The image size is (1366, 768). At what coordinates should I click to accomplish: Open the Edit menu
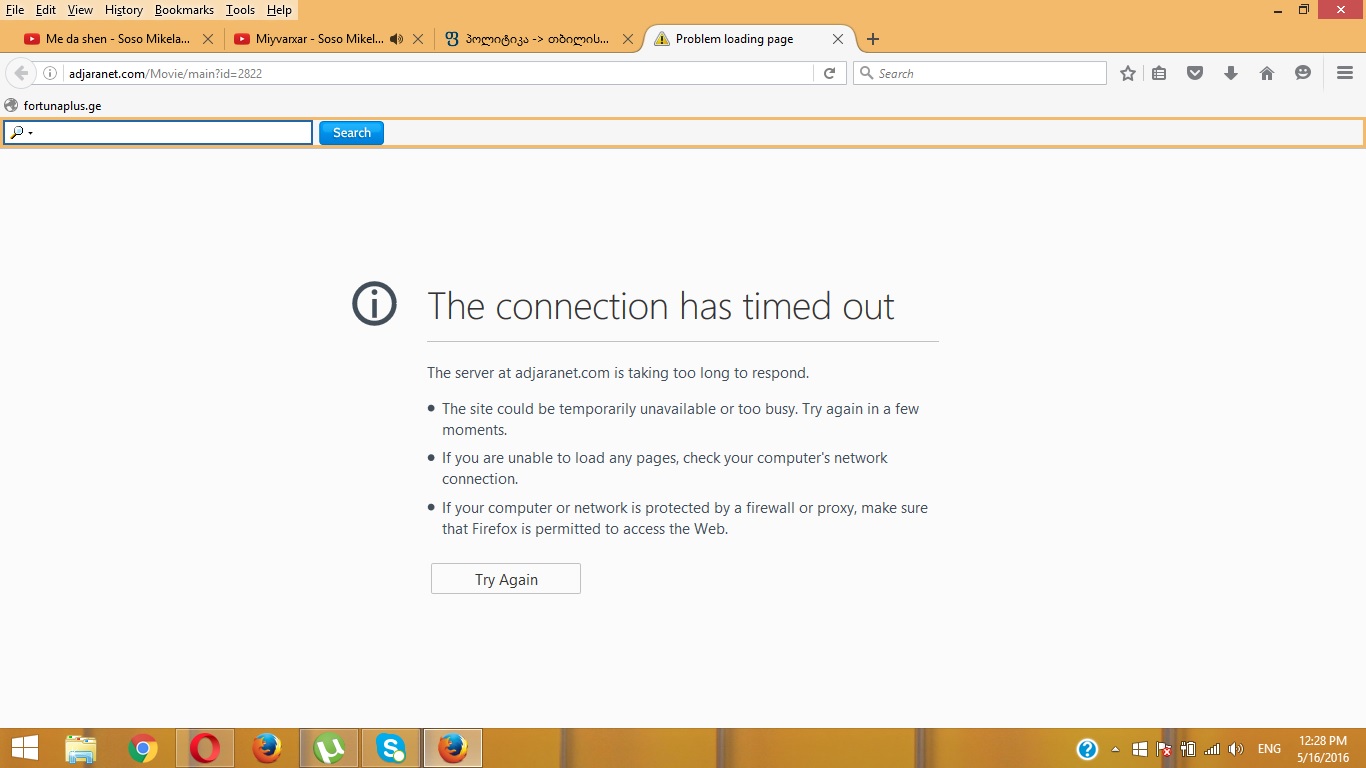46,10
